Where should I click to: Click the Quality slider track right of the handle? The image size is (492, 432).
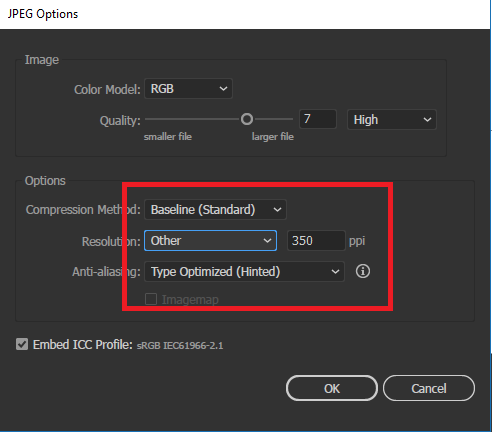point(273,119)
